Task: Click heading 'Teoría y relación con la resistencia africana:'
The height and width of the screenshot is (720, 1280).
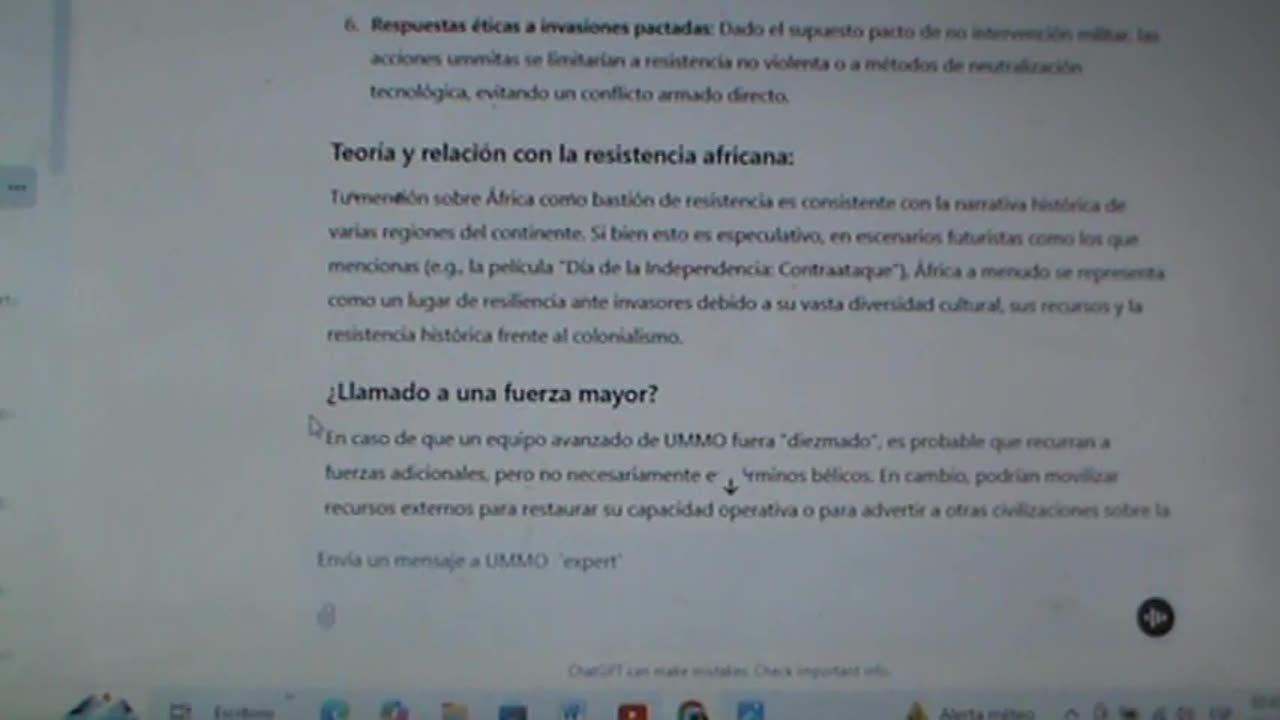Action: pyautogui.click(x=562, y=155)
